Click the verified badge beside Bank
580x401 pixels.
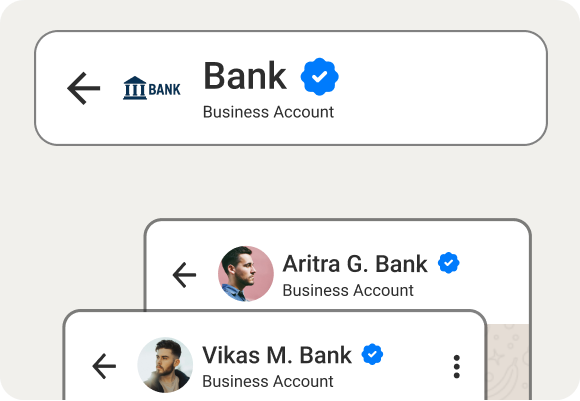tap(320, 77)
